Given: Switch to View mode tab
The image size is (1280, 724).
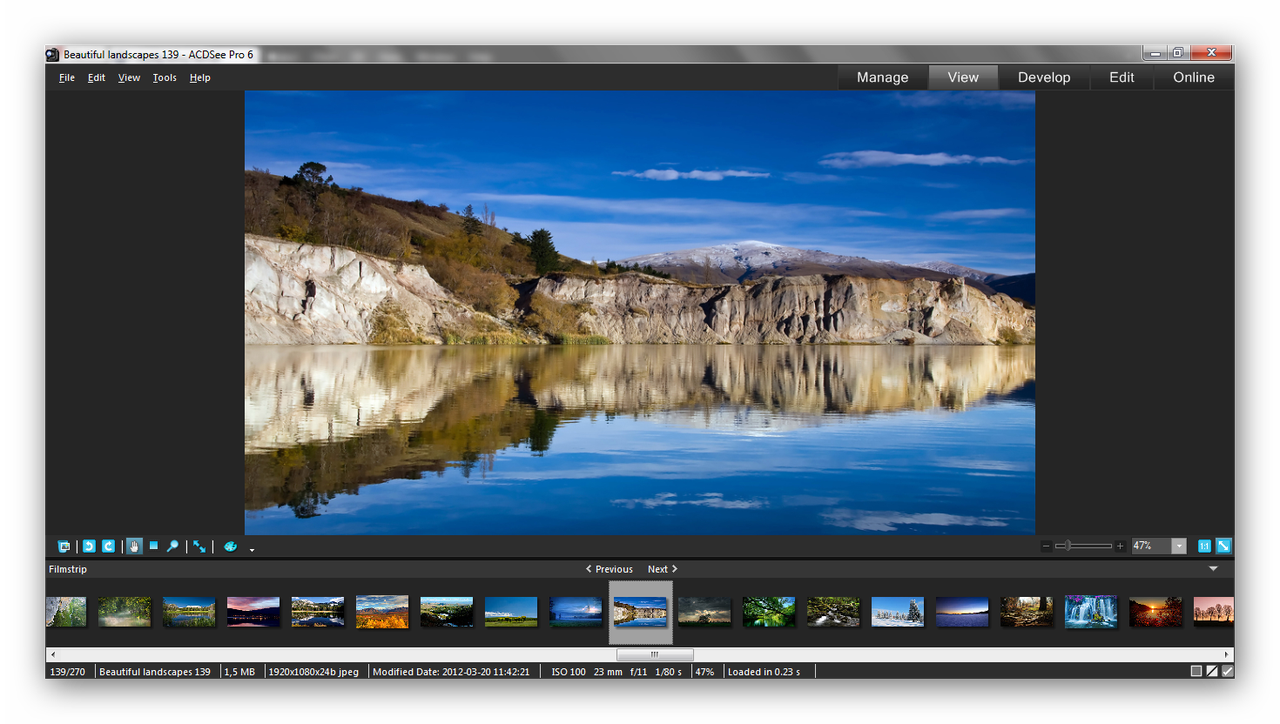Looking at the screenshot, I should point(963,77).
